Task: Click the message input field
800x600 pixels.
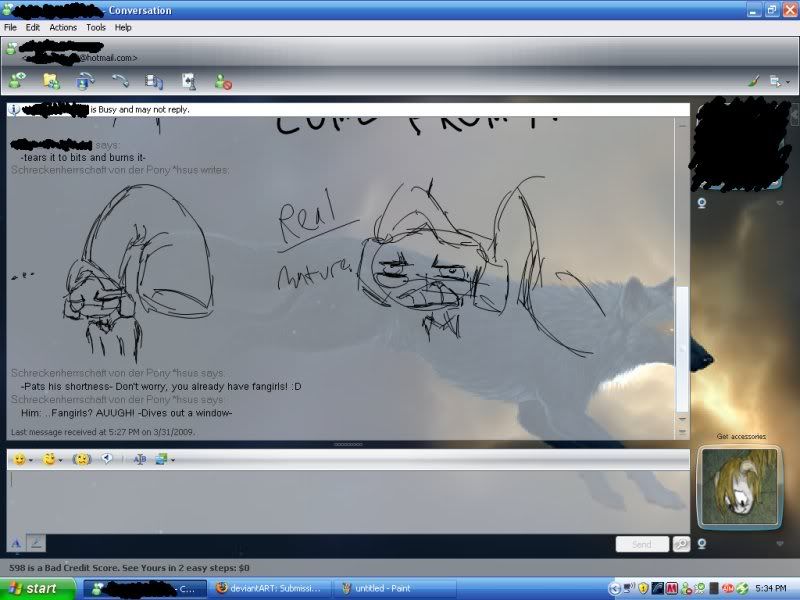Action: coord(340,500)
